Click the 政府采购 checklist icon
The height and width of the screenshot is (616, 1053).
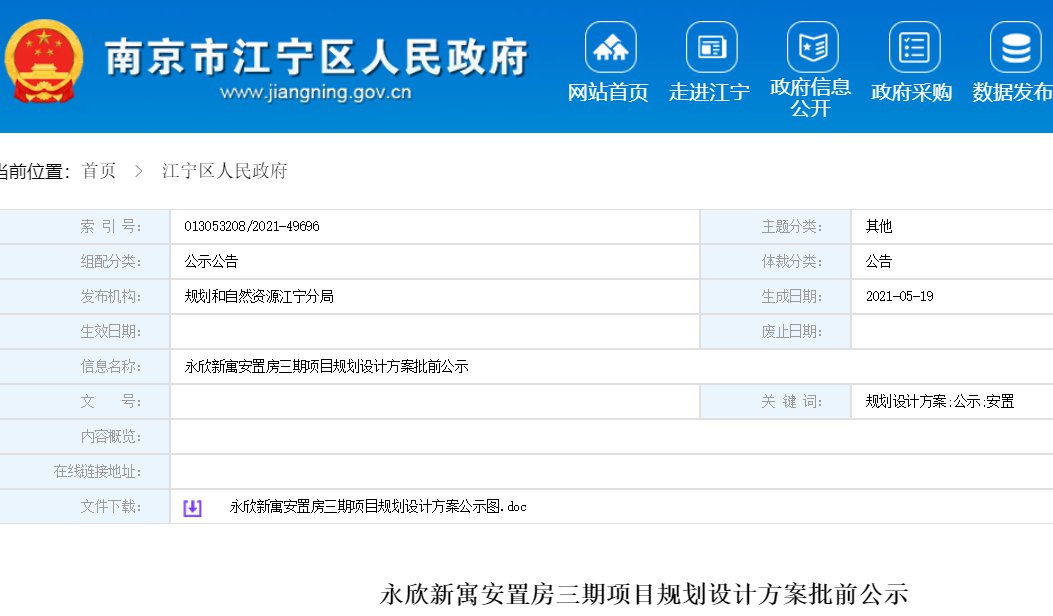click(914, 47)
